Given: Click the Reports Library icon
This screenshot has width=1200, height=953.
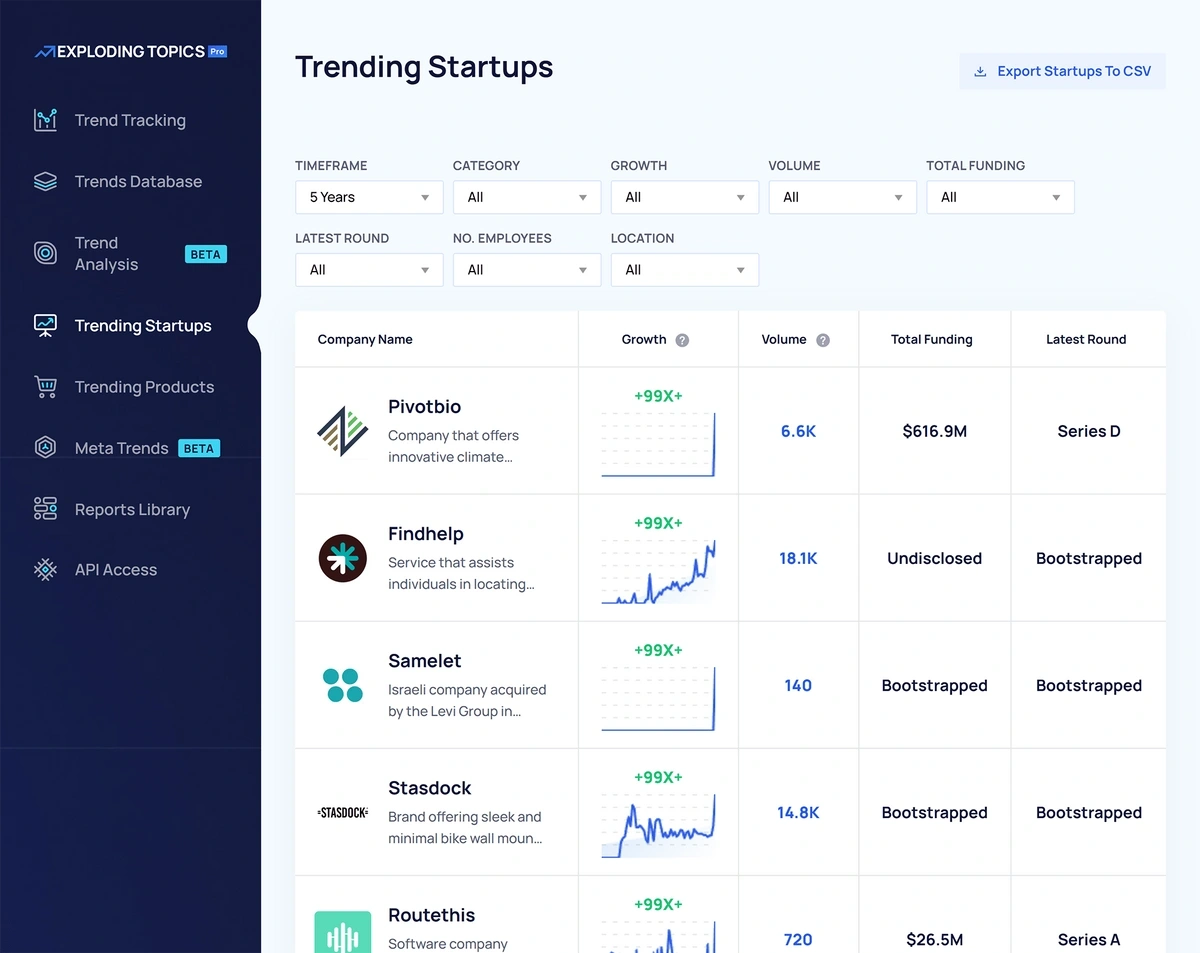Looking at the screenshot, I should point(45,509).
